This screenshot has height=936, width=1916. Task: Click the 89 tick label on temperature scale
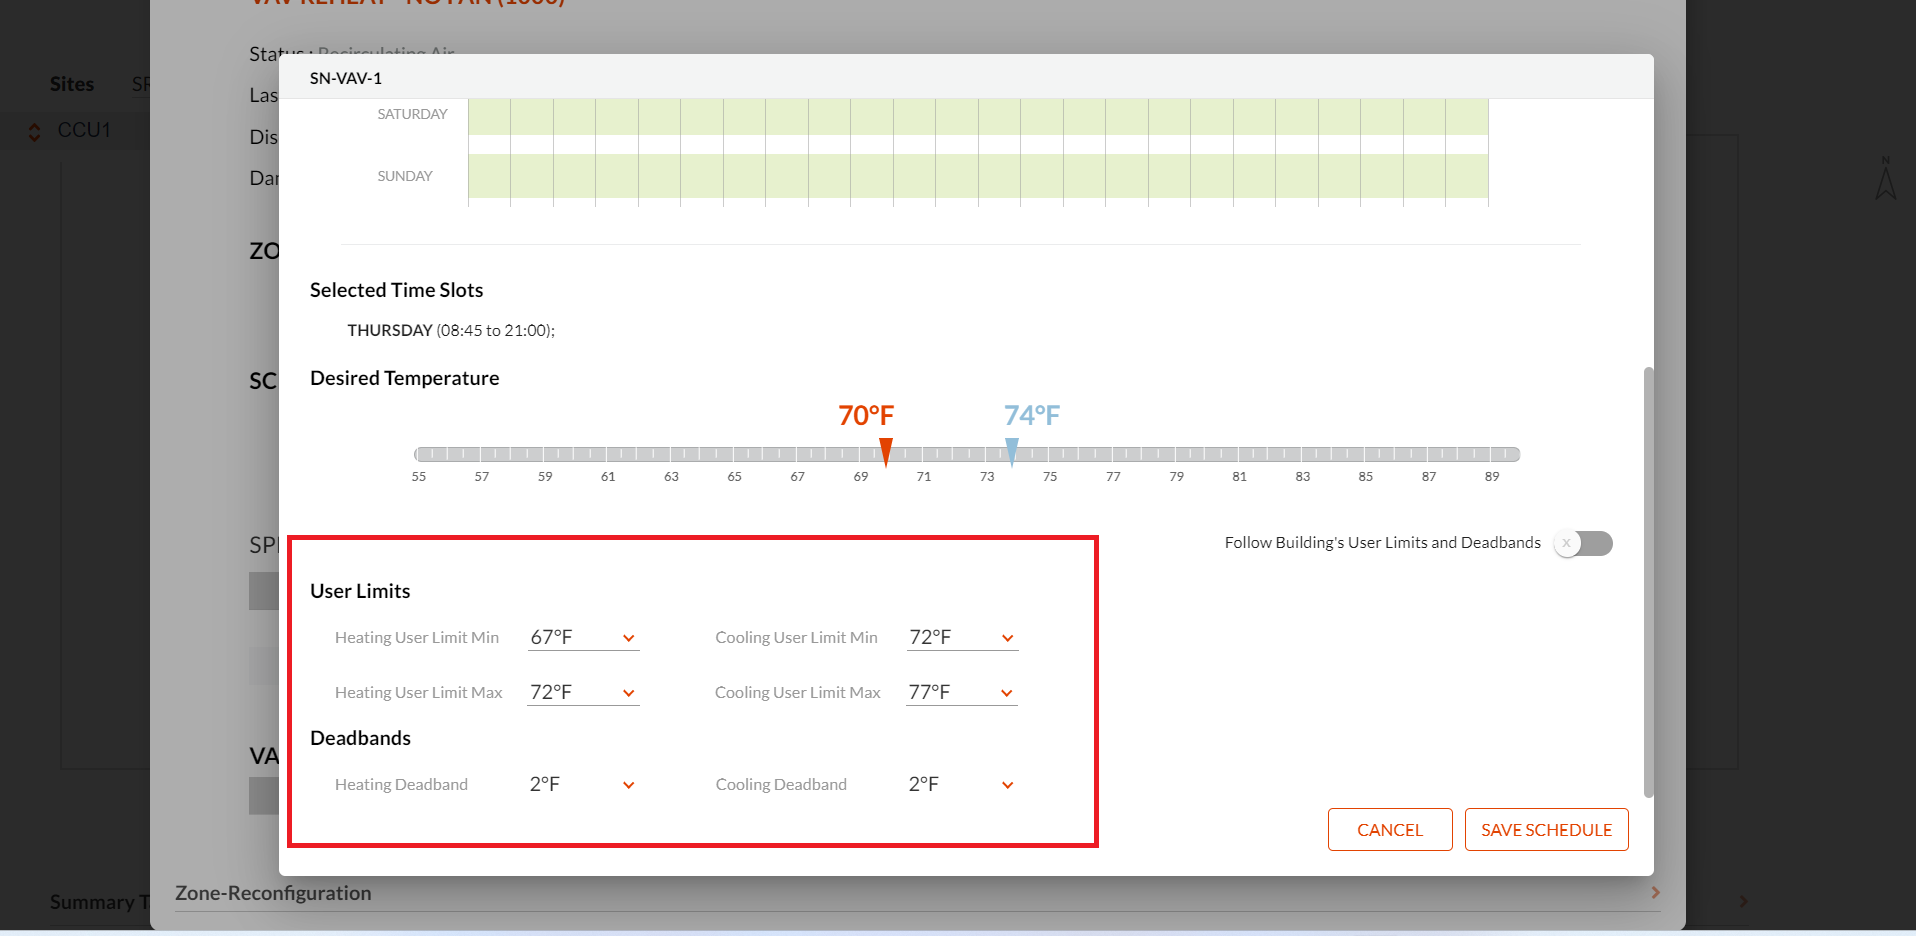[x=1492, y=477]
